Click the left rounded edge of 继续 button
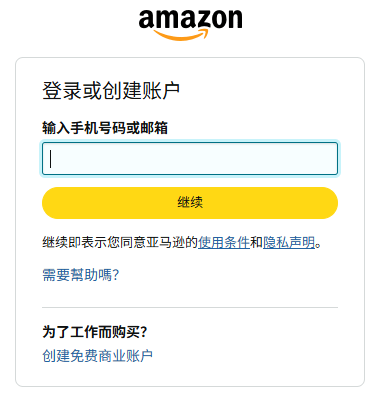This screenshot has width=383, height=408. click(50, 203)
